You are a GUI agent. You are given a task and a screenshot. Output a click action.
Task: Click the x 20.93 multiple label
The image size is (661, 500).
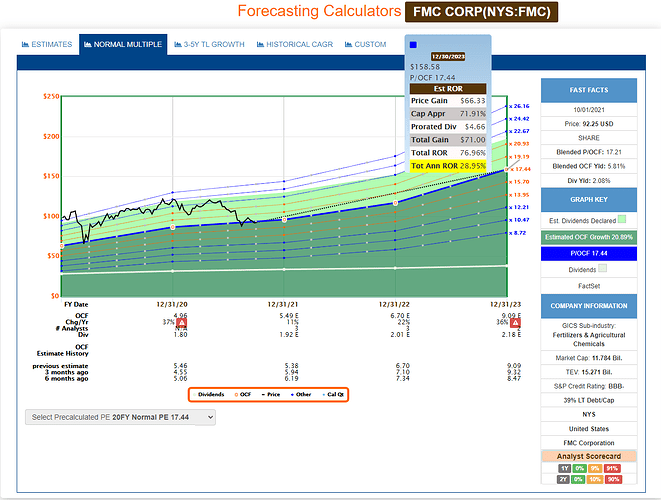[519, 144]
